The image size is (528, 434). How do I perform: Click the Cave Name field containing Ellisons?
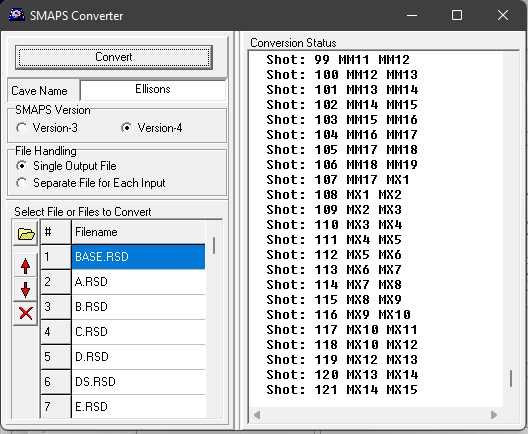click(153, 90)
